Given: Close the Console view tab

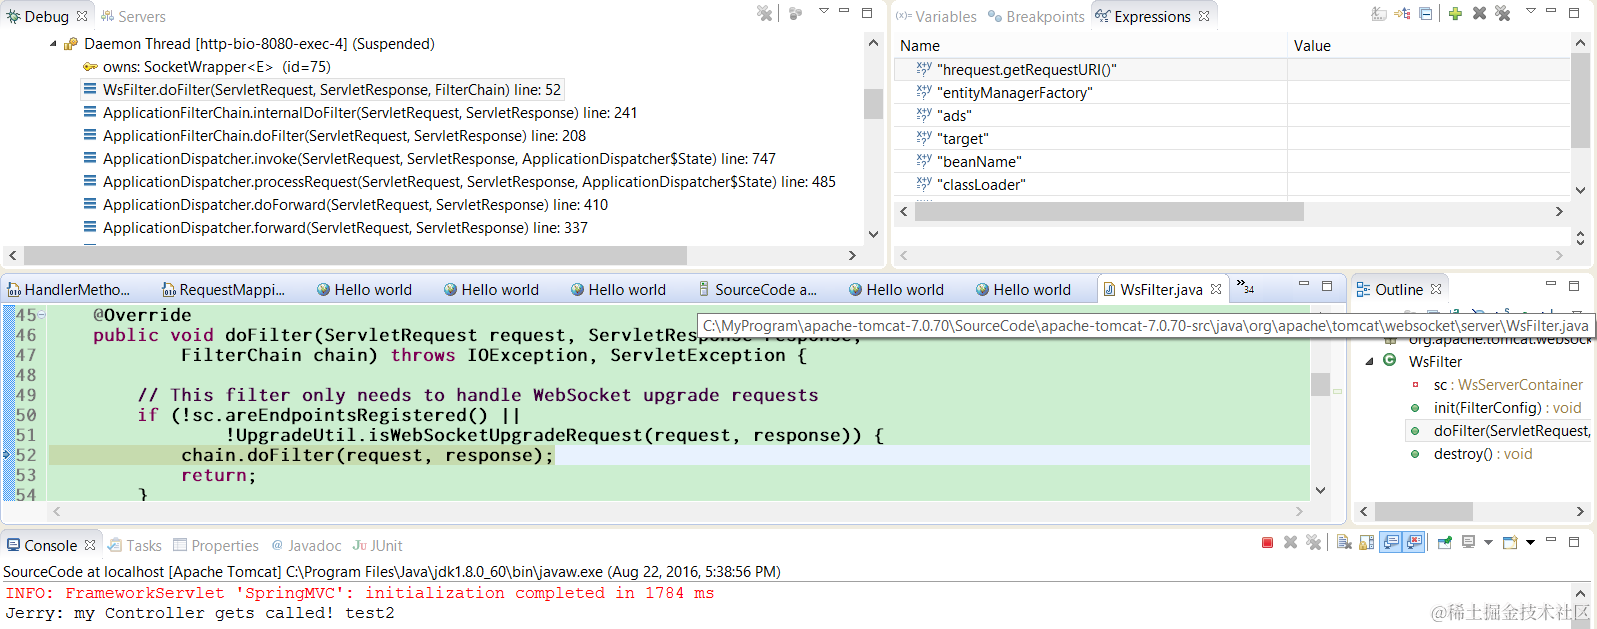Looking at the screenshot, I should coord(90,545).
